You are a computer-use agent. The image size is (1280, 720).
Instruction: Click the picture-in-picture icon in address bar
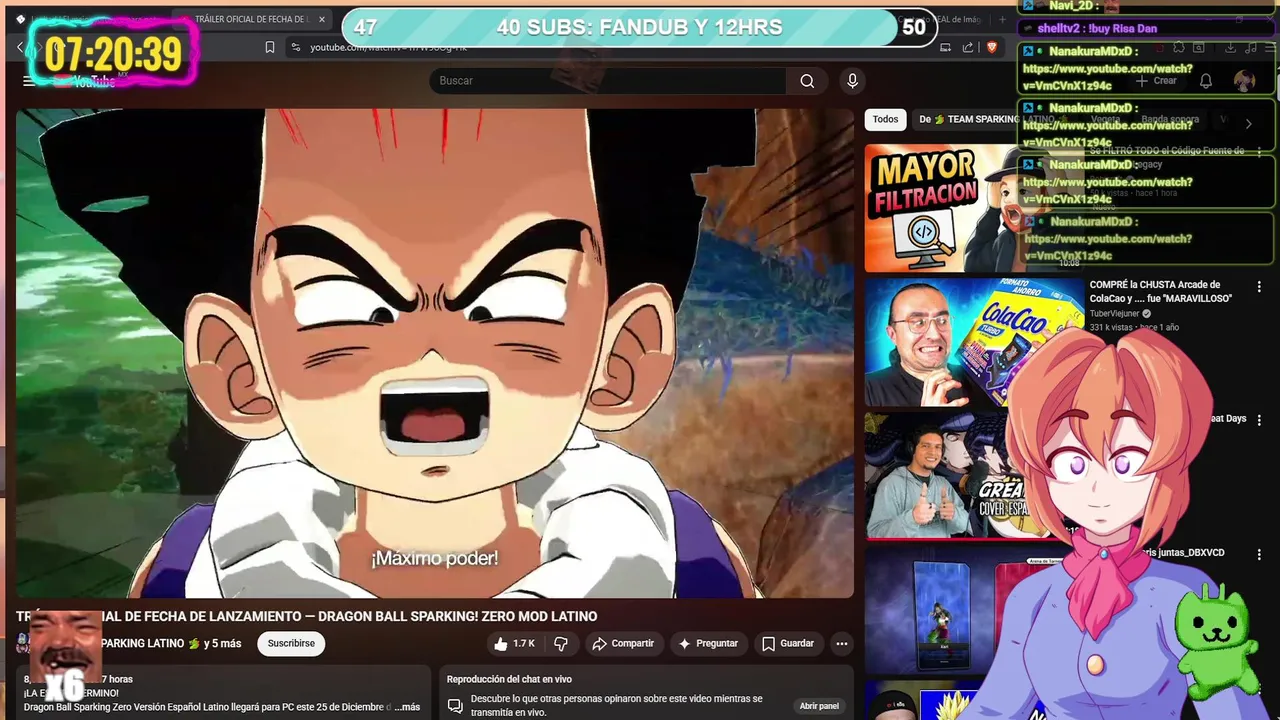click(945, 47)
